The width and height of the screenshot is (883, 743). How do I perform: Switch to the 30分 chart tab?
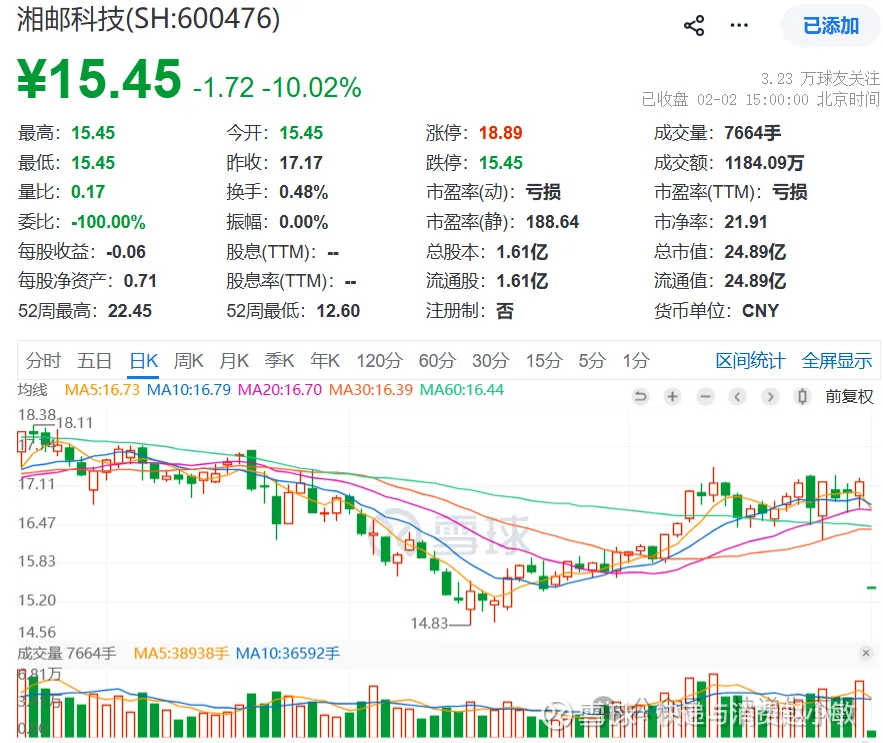coord(490,360)
